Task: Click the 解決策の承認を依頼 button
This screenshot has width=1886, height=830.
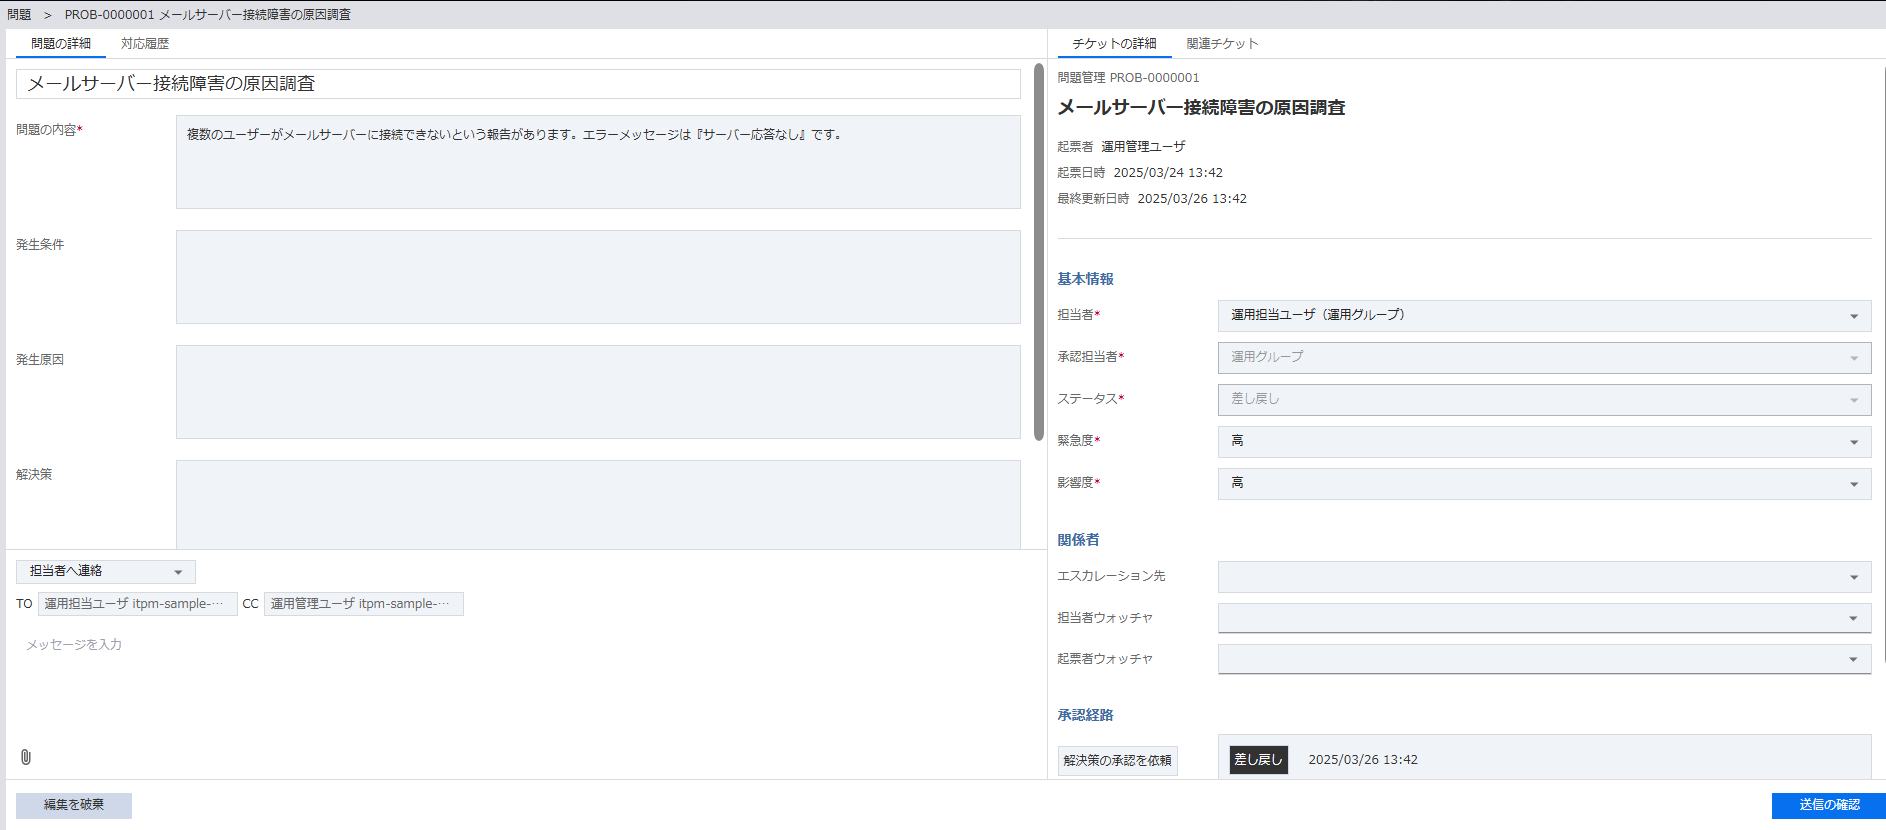Action: pyautogui.click(x=1117, y=761)
